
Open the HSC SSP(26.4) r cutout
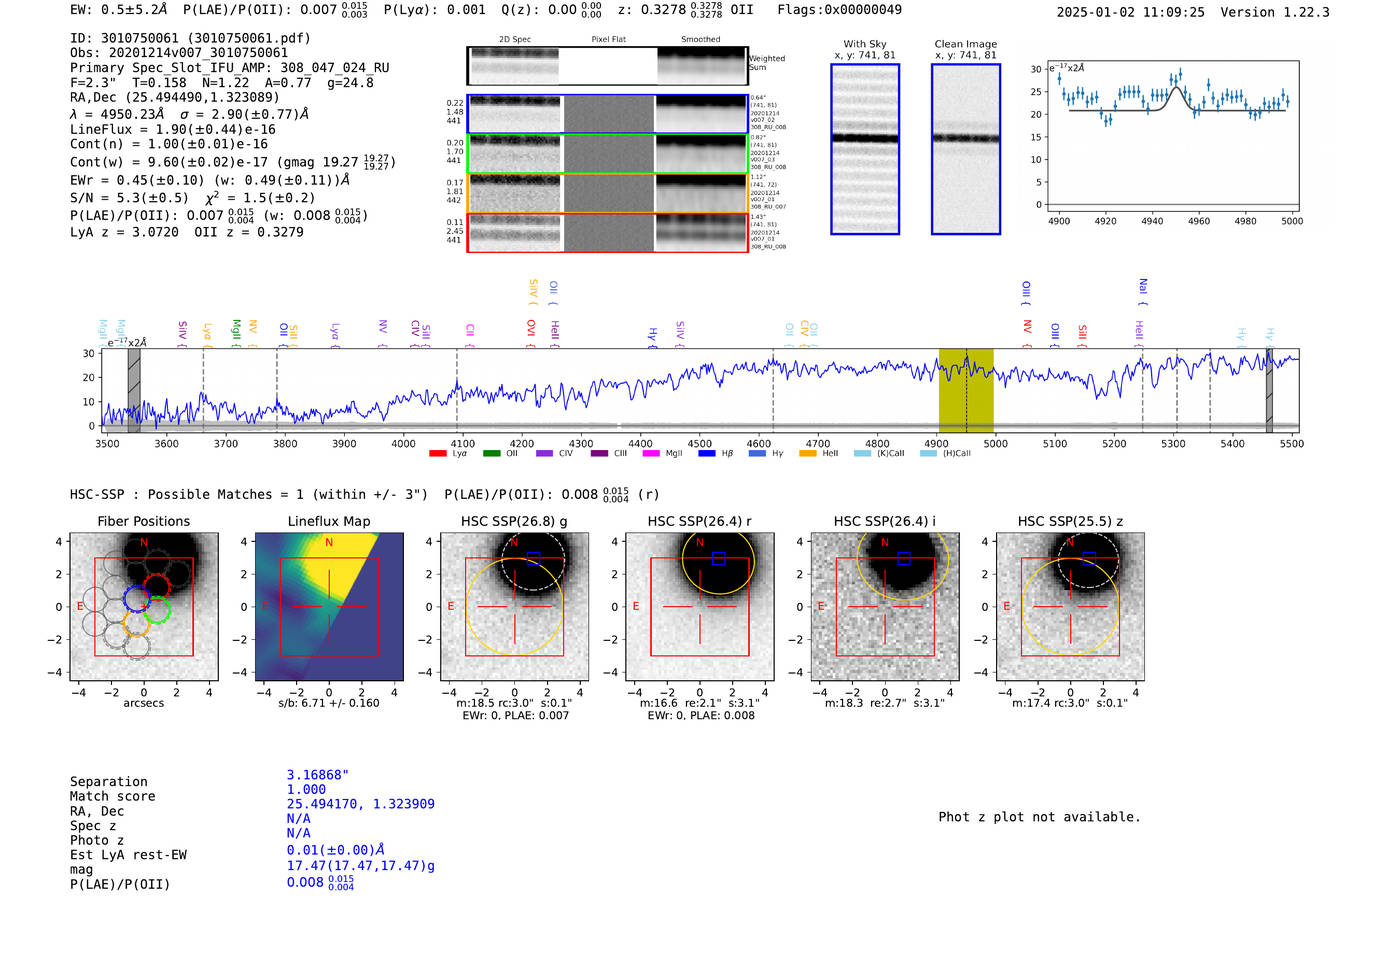point(700,606)
